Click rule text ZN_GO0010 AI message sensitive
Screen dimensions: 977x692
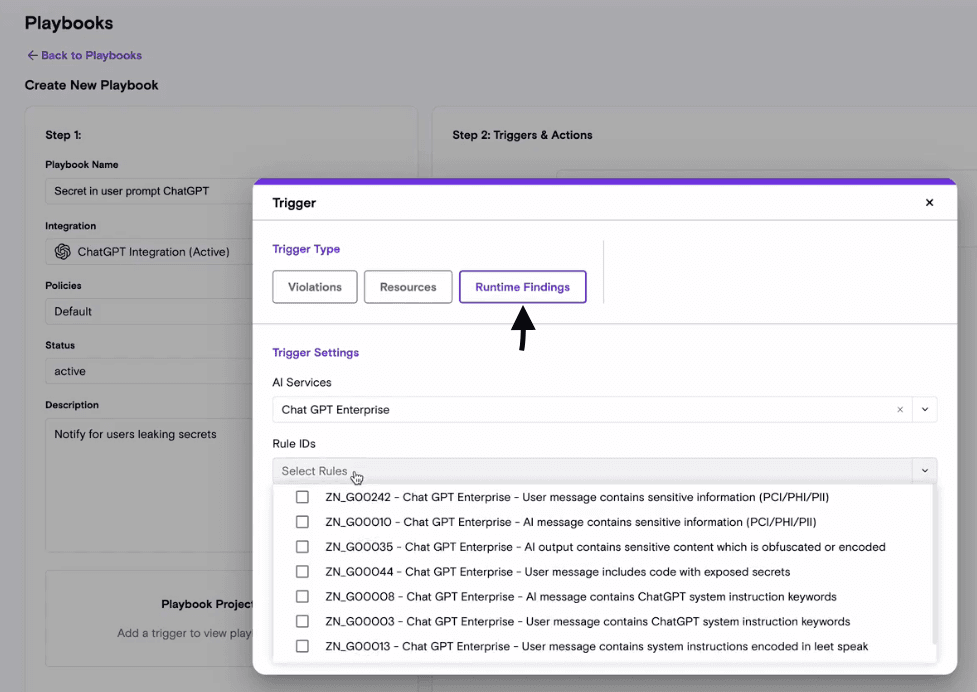pos(571,522)
